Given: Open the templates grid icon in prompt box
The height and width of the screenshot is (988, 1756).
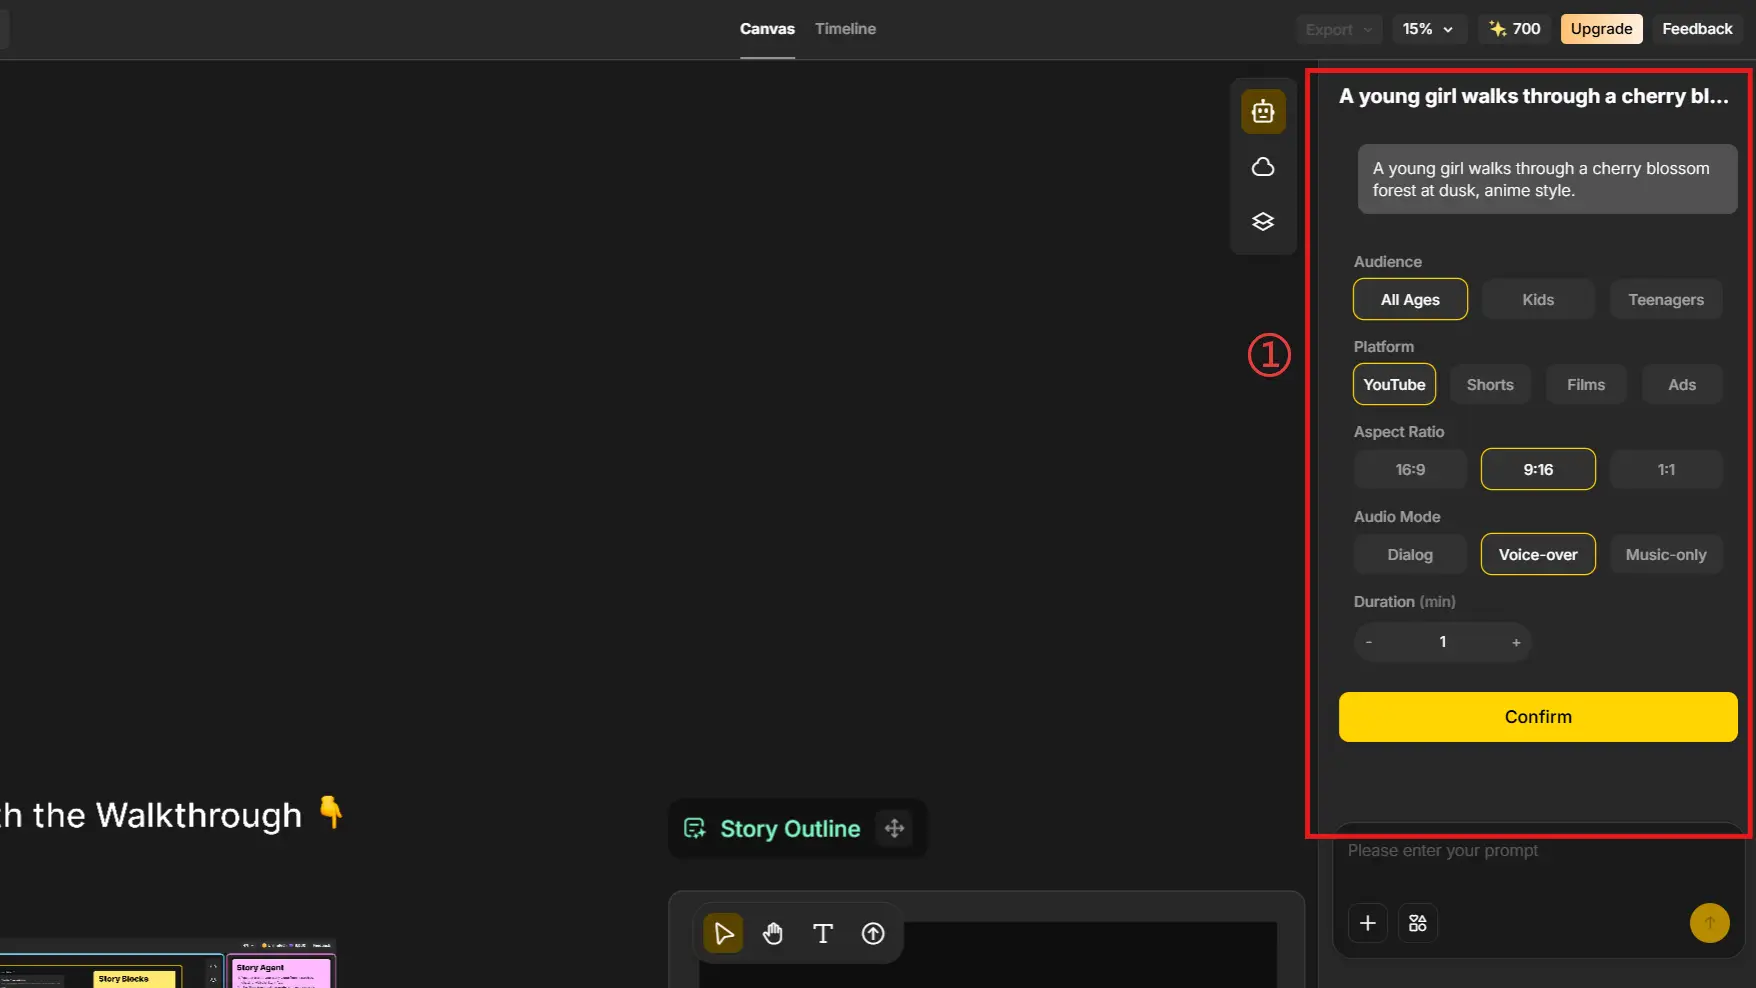Looking at the screenshot, I should click(1418, 923).
